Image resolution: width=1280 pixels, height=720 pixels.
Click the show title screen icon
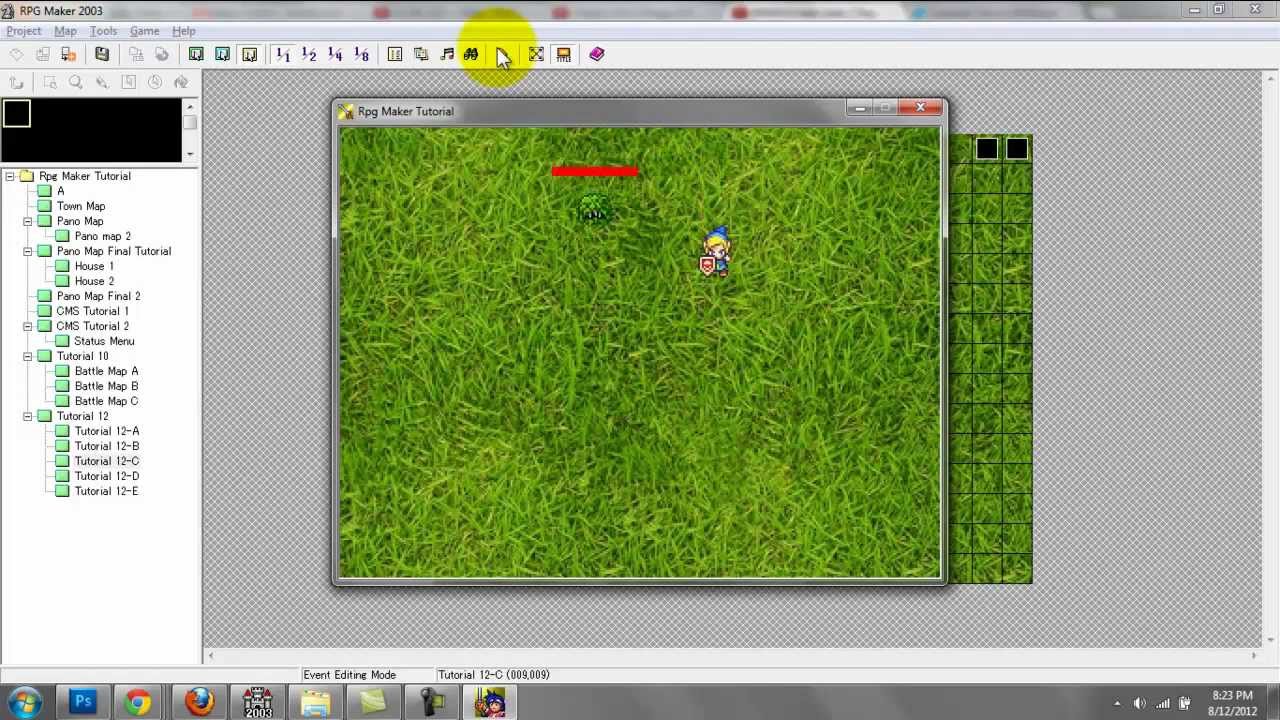(563, 54)
